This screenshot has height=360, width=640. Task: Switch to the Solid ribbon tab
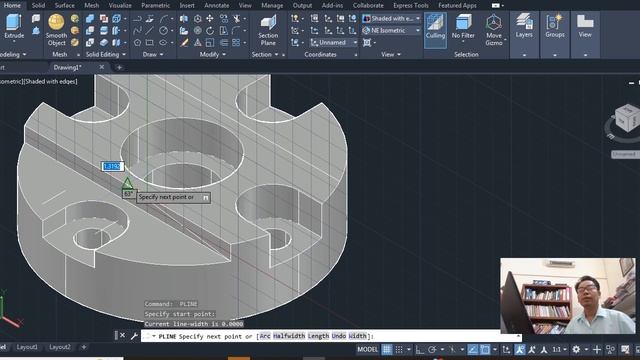pos(38,5)
